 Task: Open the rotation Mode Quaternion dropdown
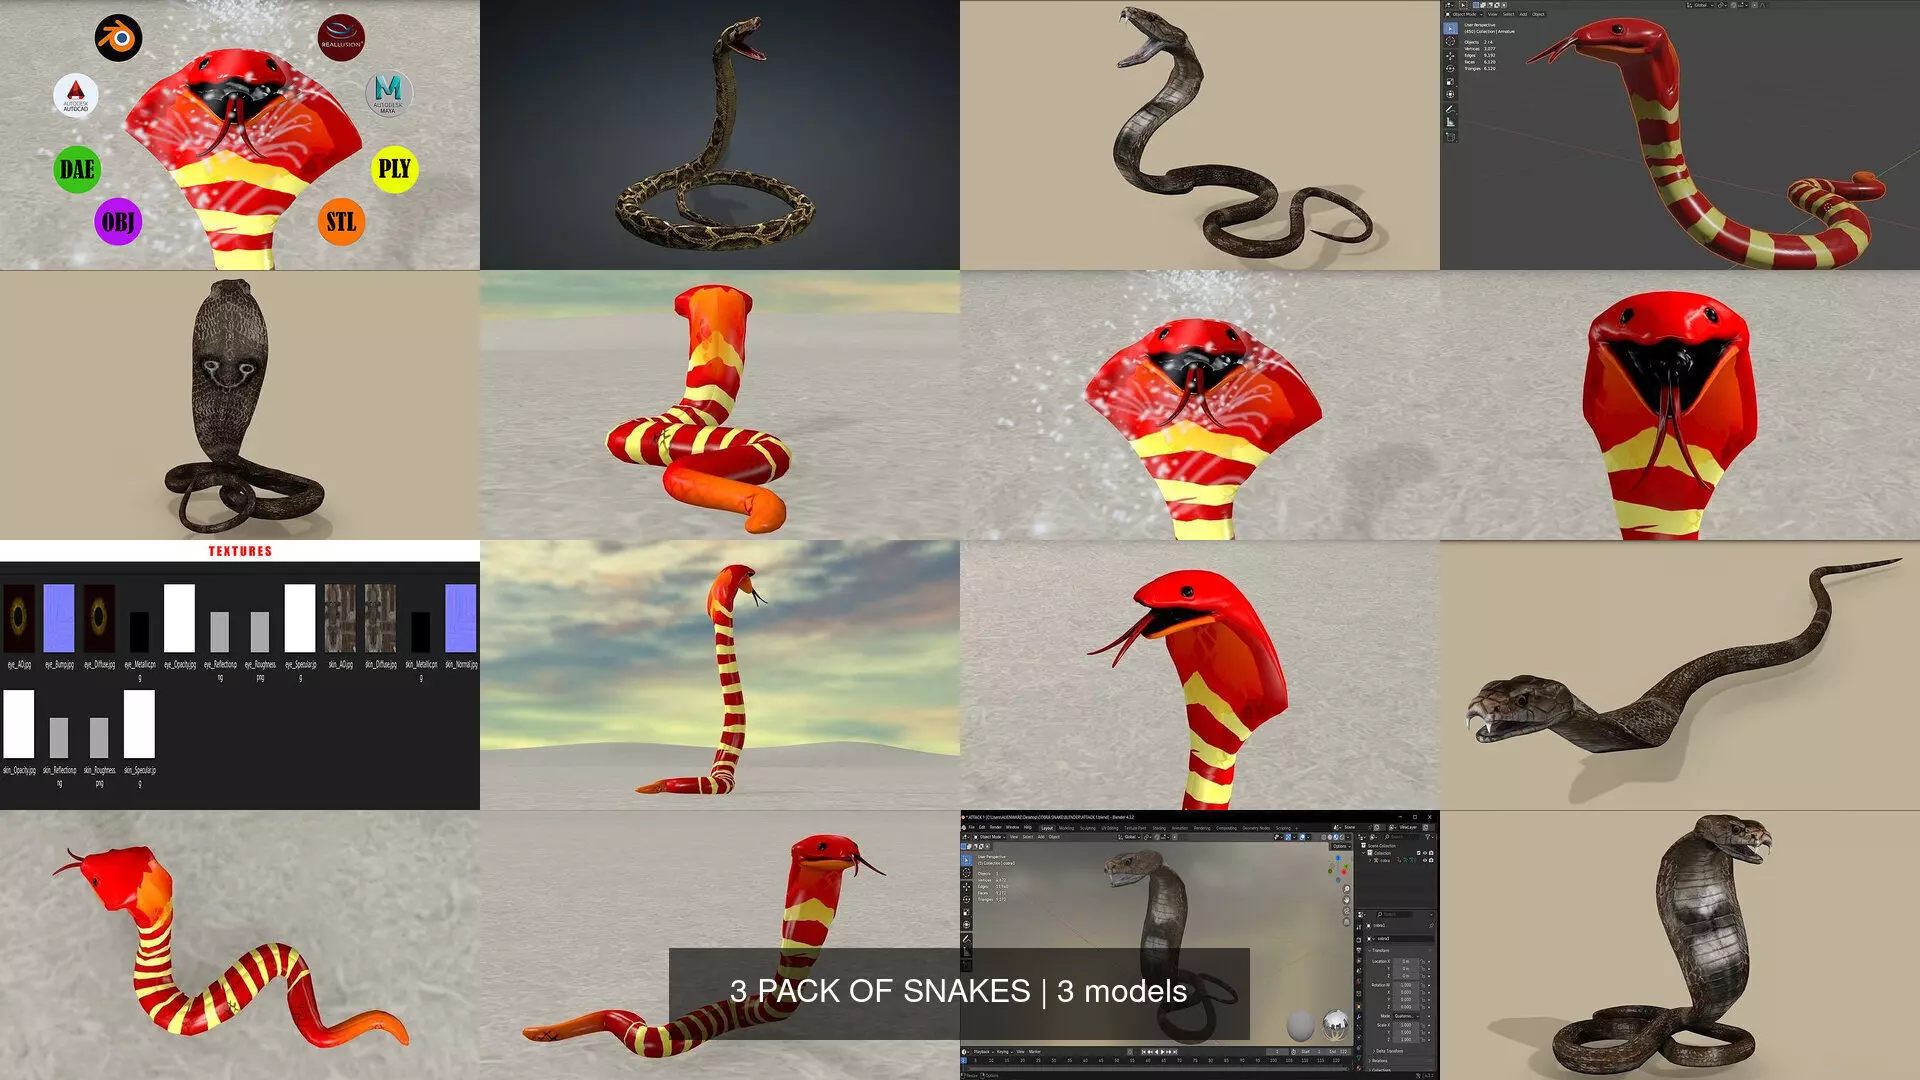[x=1407, y=1016]
